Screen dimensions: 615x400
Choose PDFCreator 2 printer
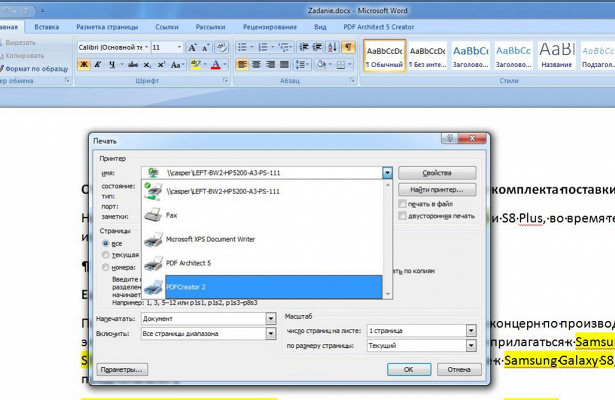[x=262, y=287]
